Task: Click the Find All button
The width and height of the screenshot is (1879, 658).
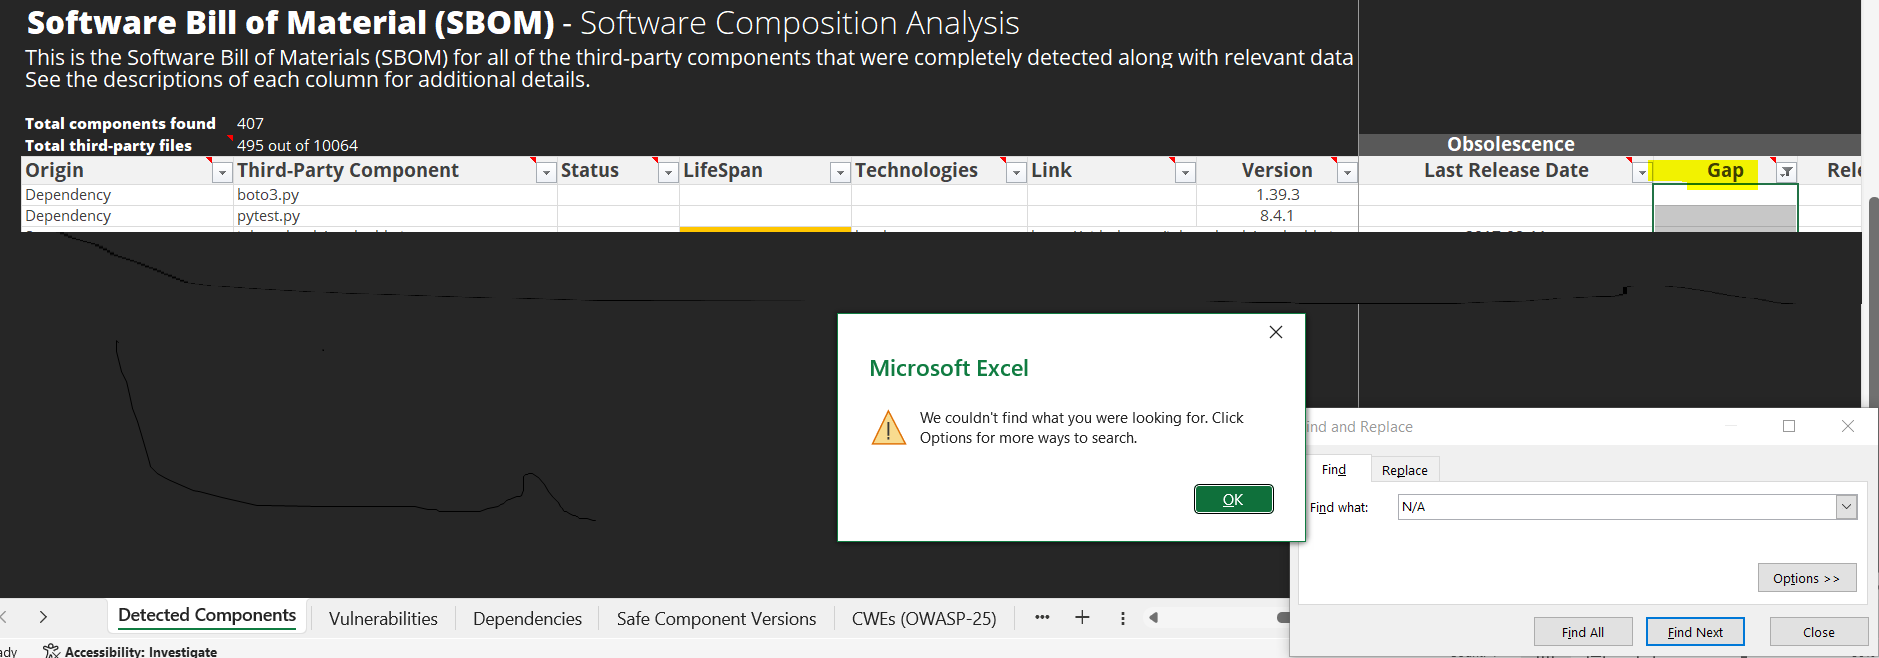Action: (1582, 632)
